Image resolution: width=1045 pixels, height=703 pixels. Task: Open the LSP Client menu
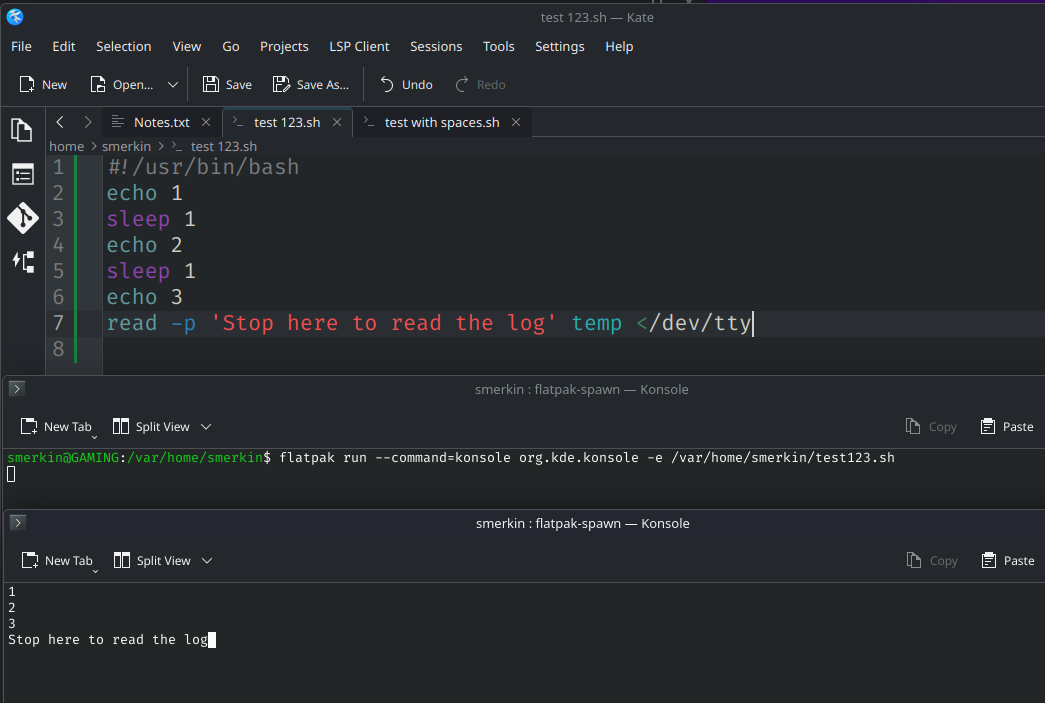[359, 46]
